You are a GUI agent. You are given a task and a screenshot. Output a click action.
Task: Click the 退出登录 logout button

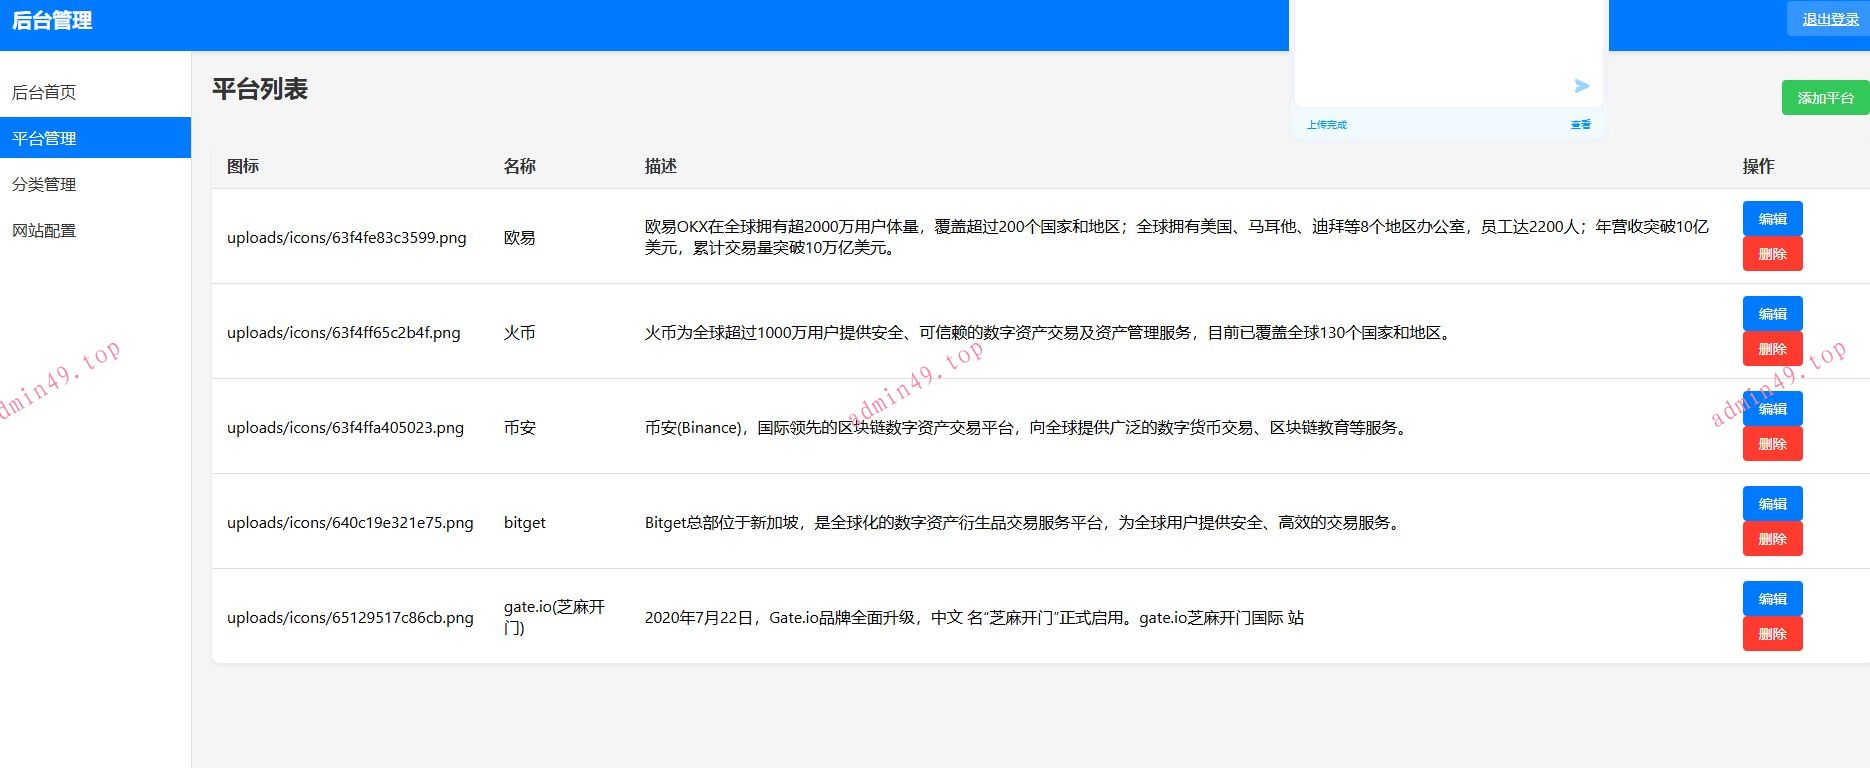[1830, 19]
